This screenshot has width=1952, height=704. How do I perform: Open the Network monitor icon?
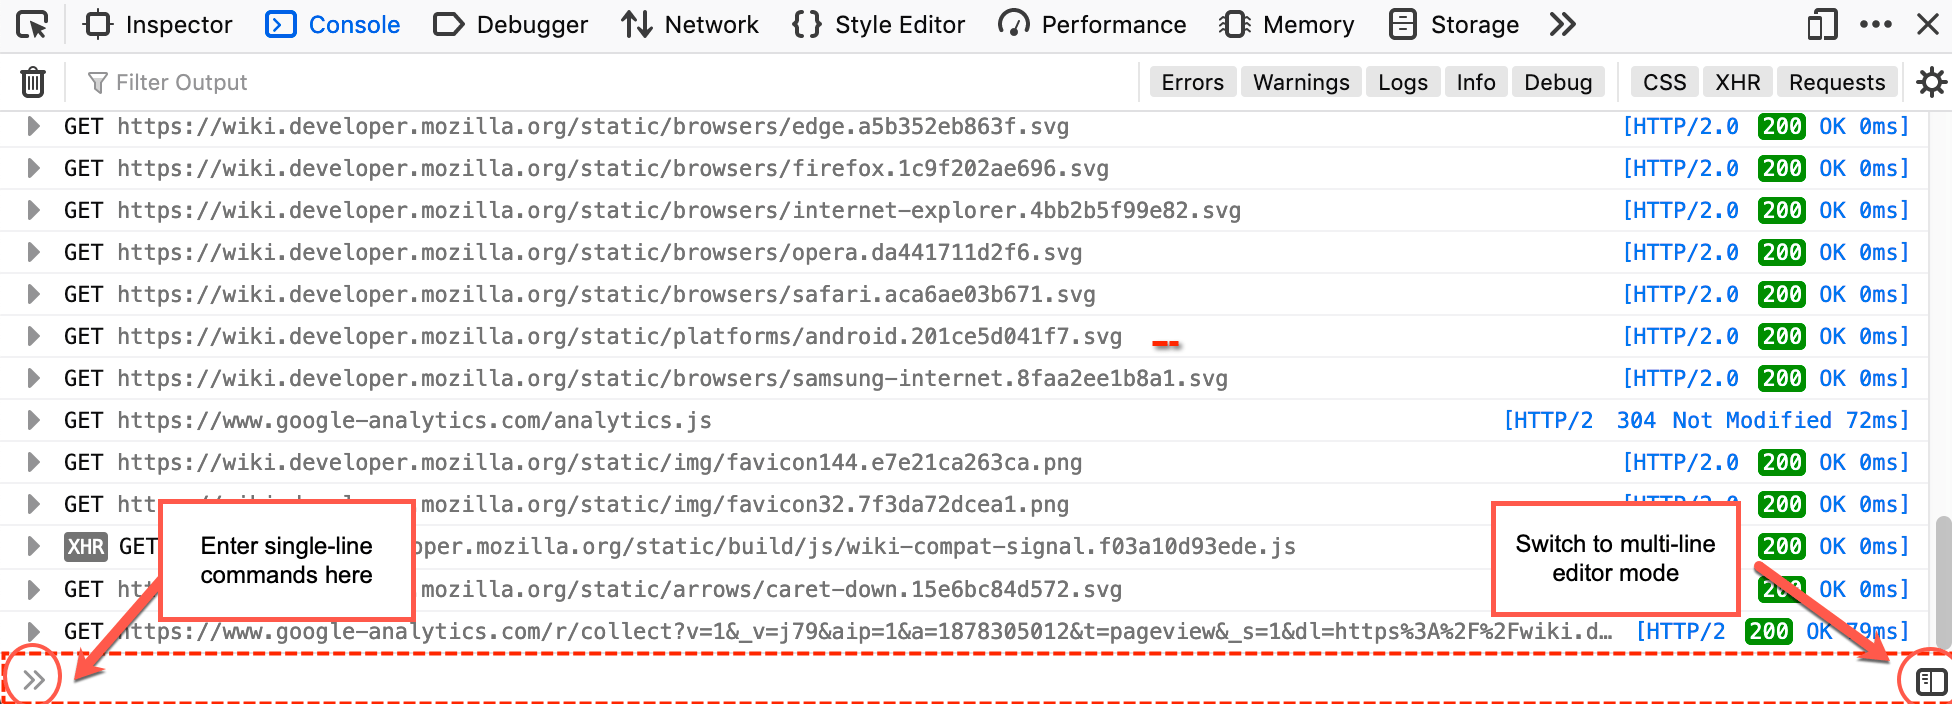tap(638, 24)
